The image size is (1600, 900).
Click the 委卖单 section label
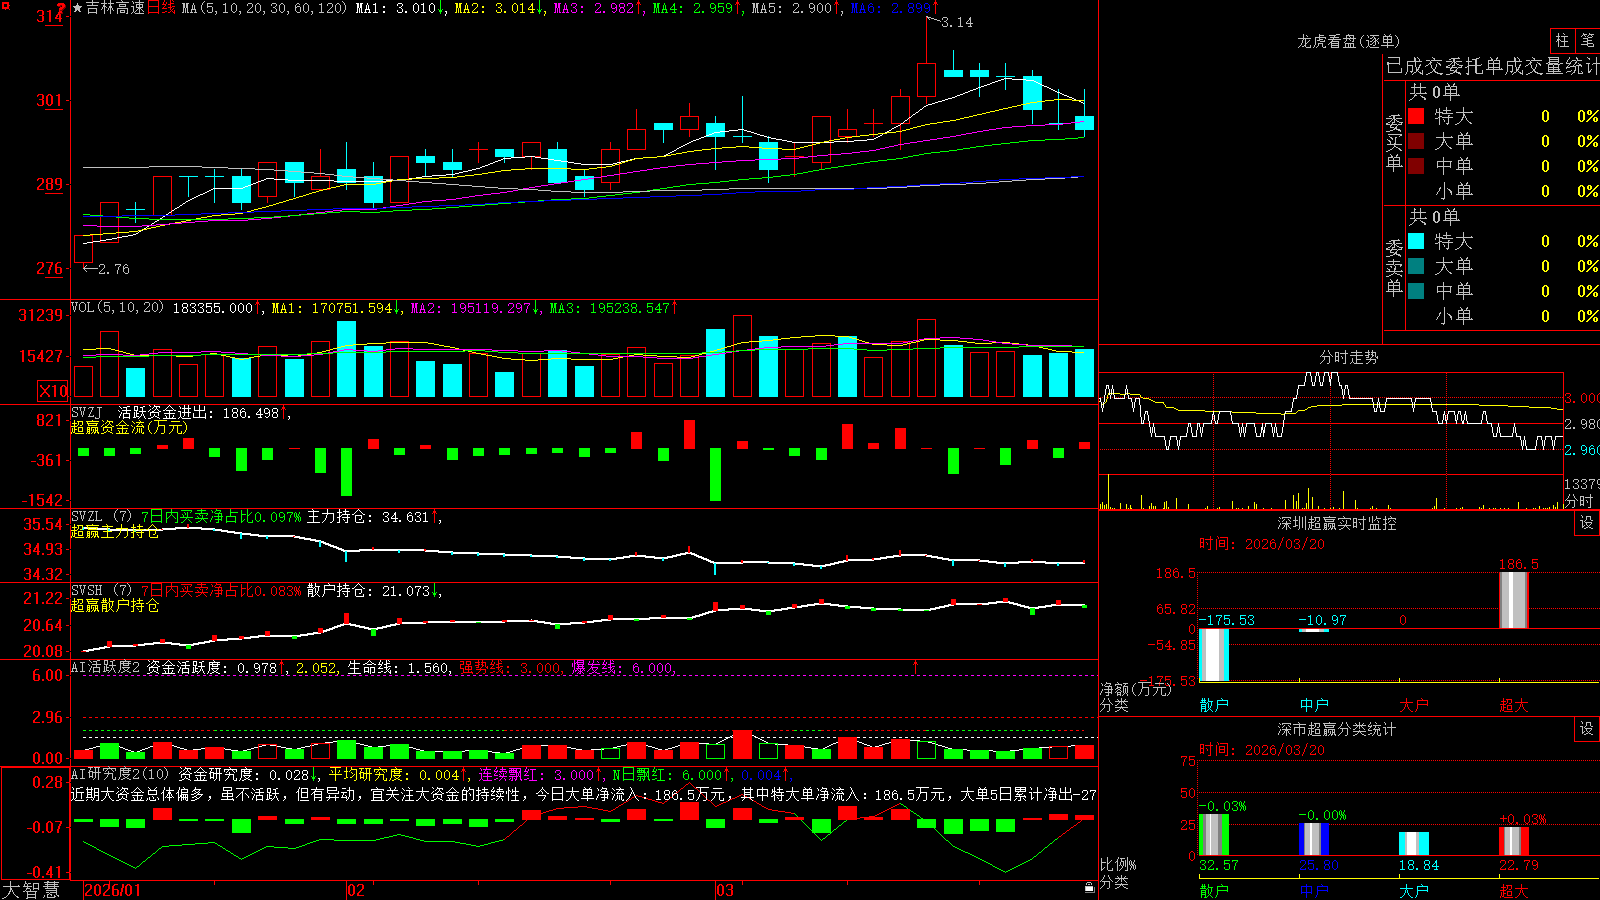(1394, 267)
